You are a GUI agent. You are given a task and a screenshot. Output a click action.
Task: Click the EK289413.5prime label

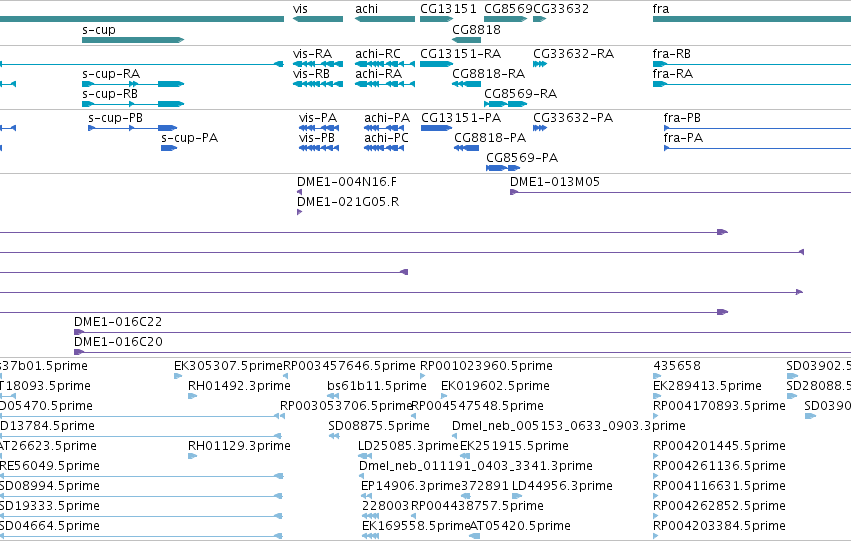click(707, 386)
